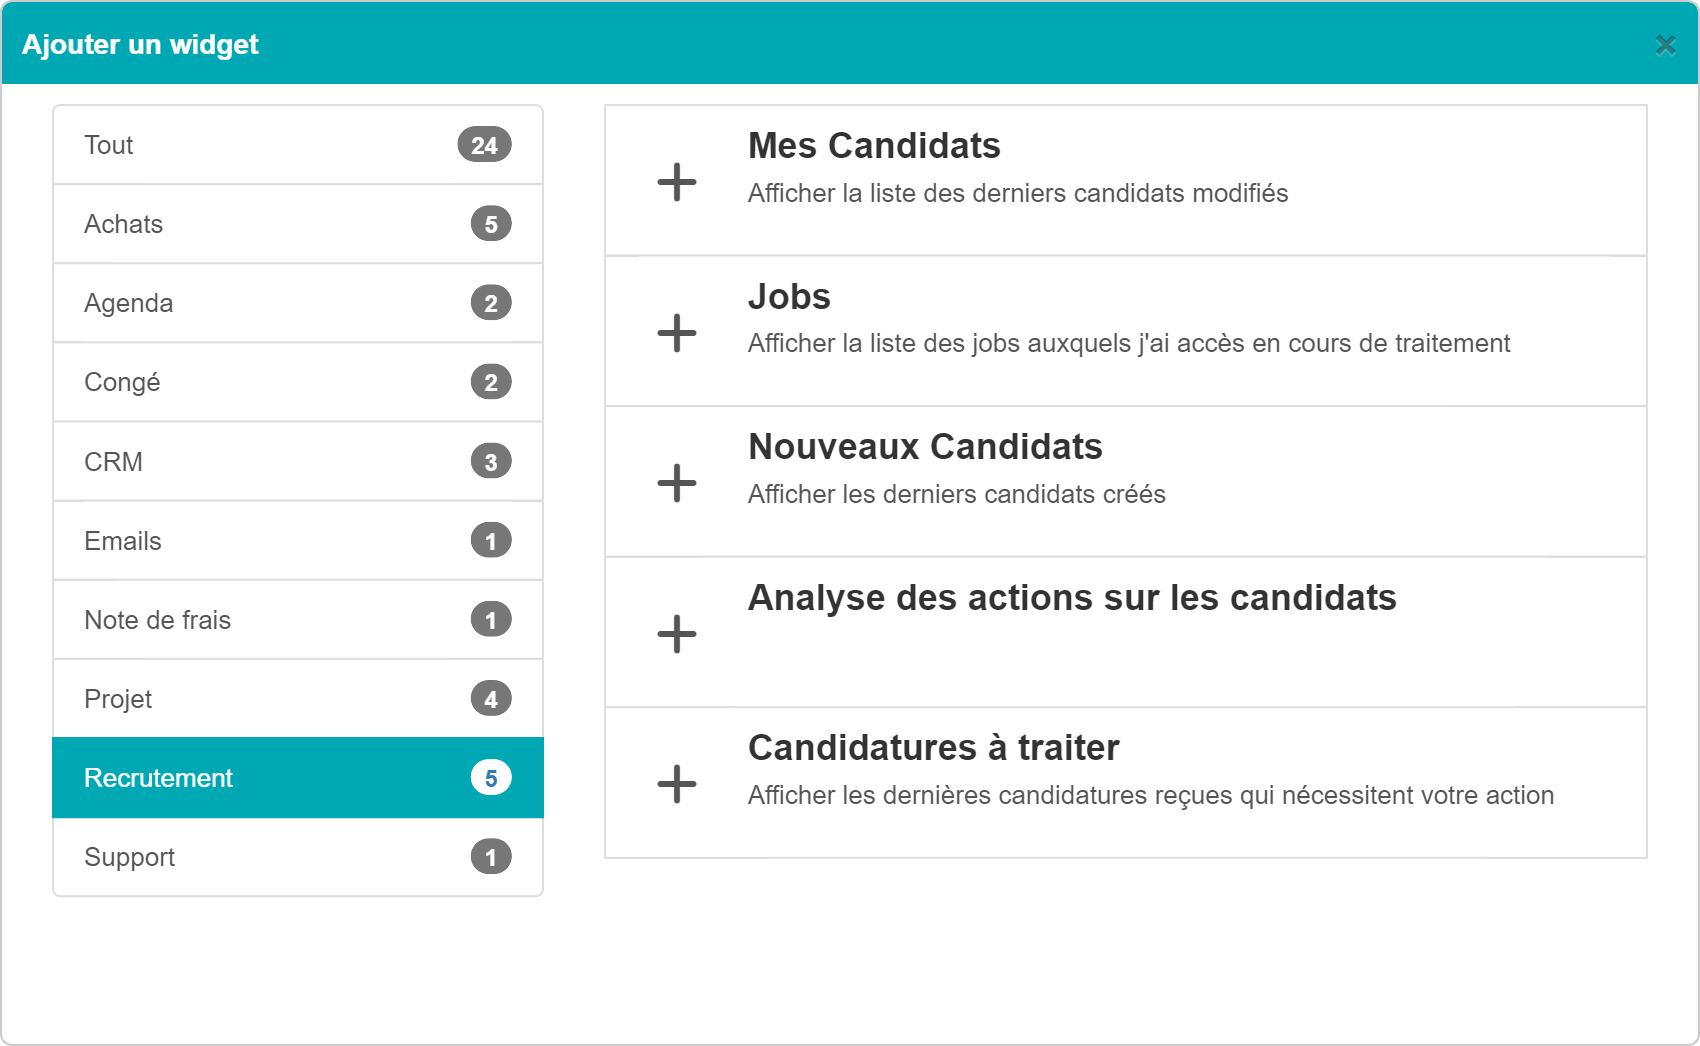Screen dimensions: 1700x1046
Task: Close the Ajouter un widget dialog
Action: coord(1665,45)
